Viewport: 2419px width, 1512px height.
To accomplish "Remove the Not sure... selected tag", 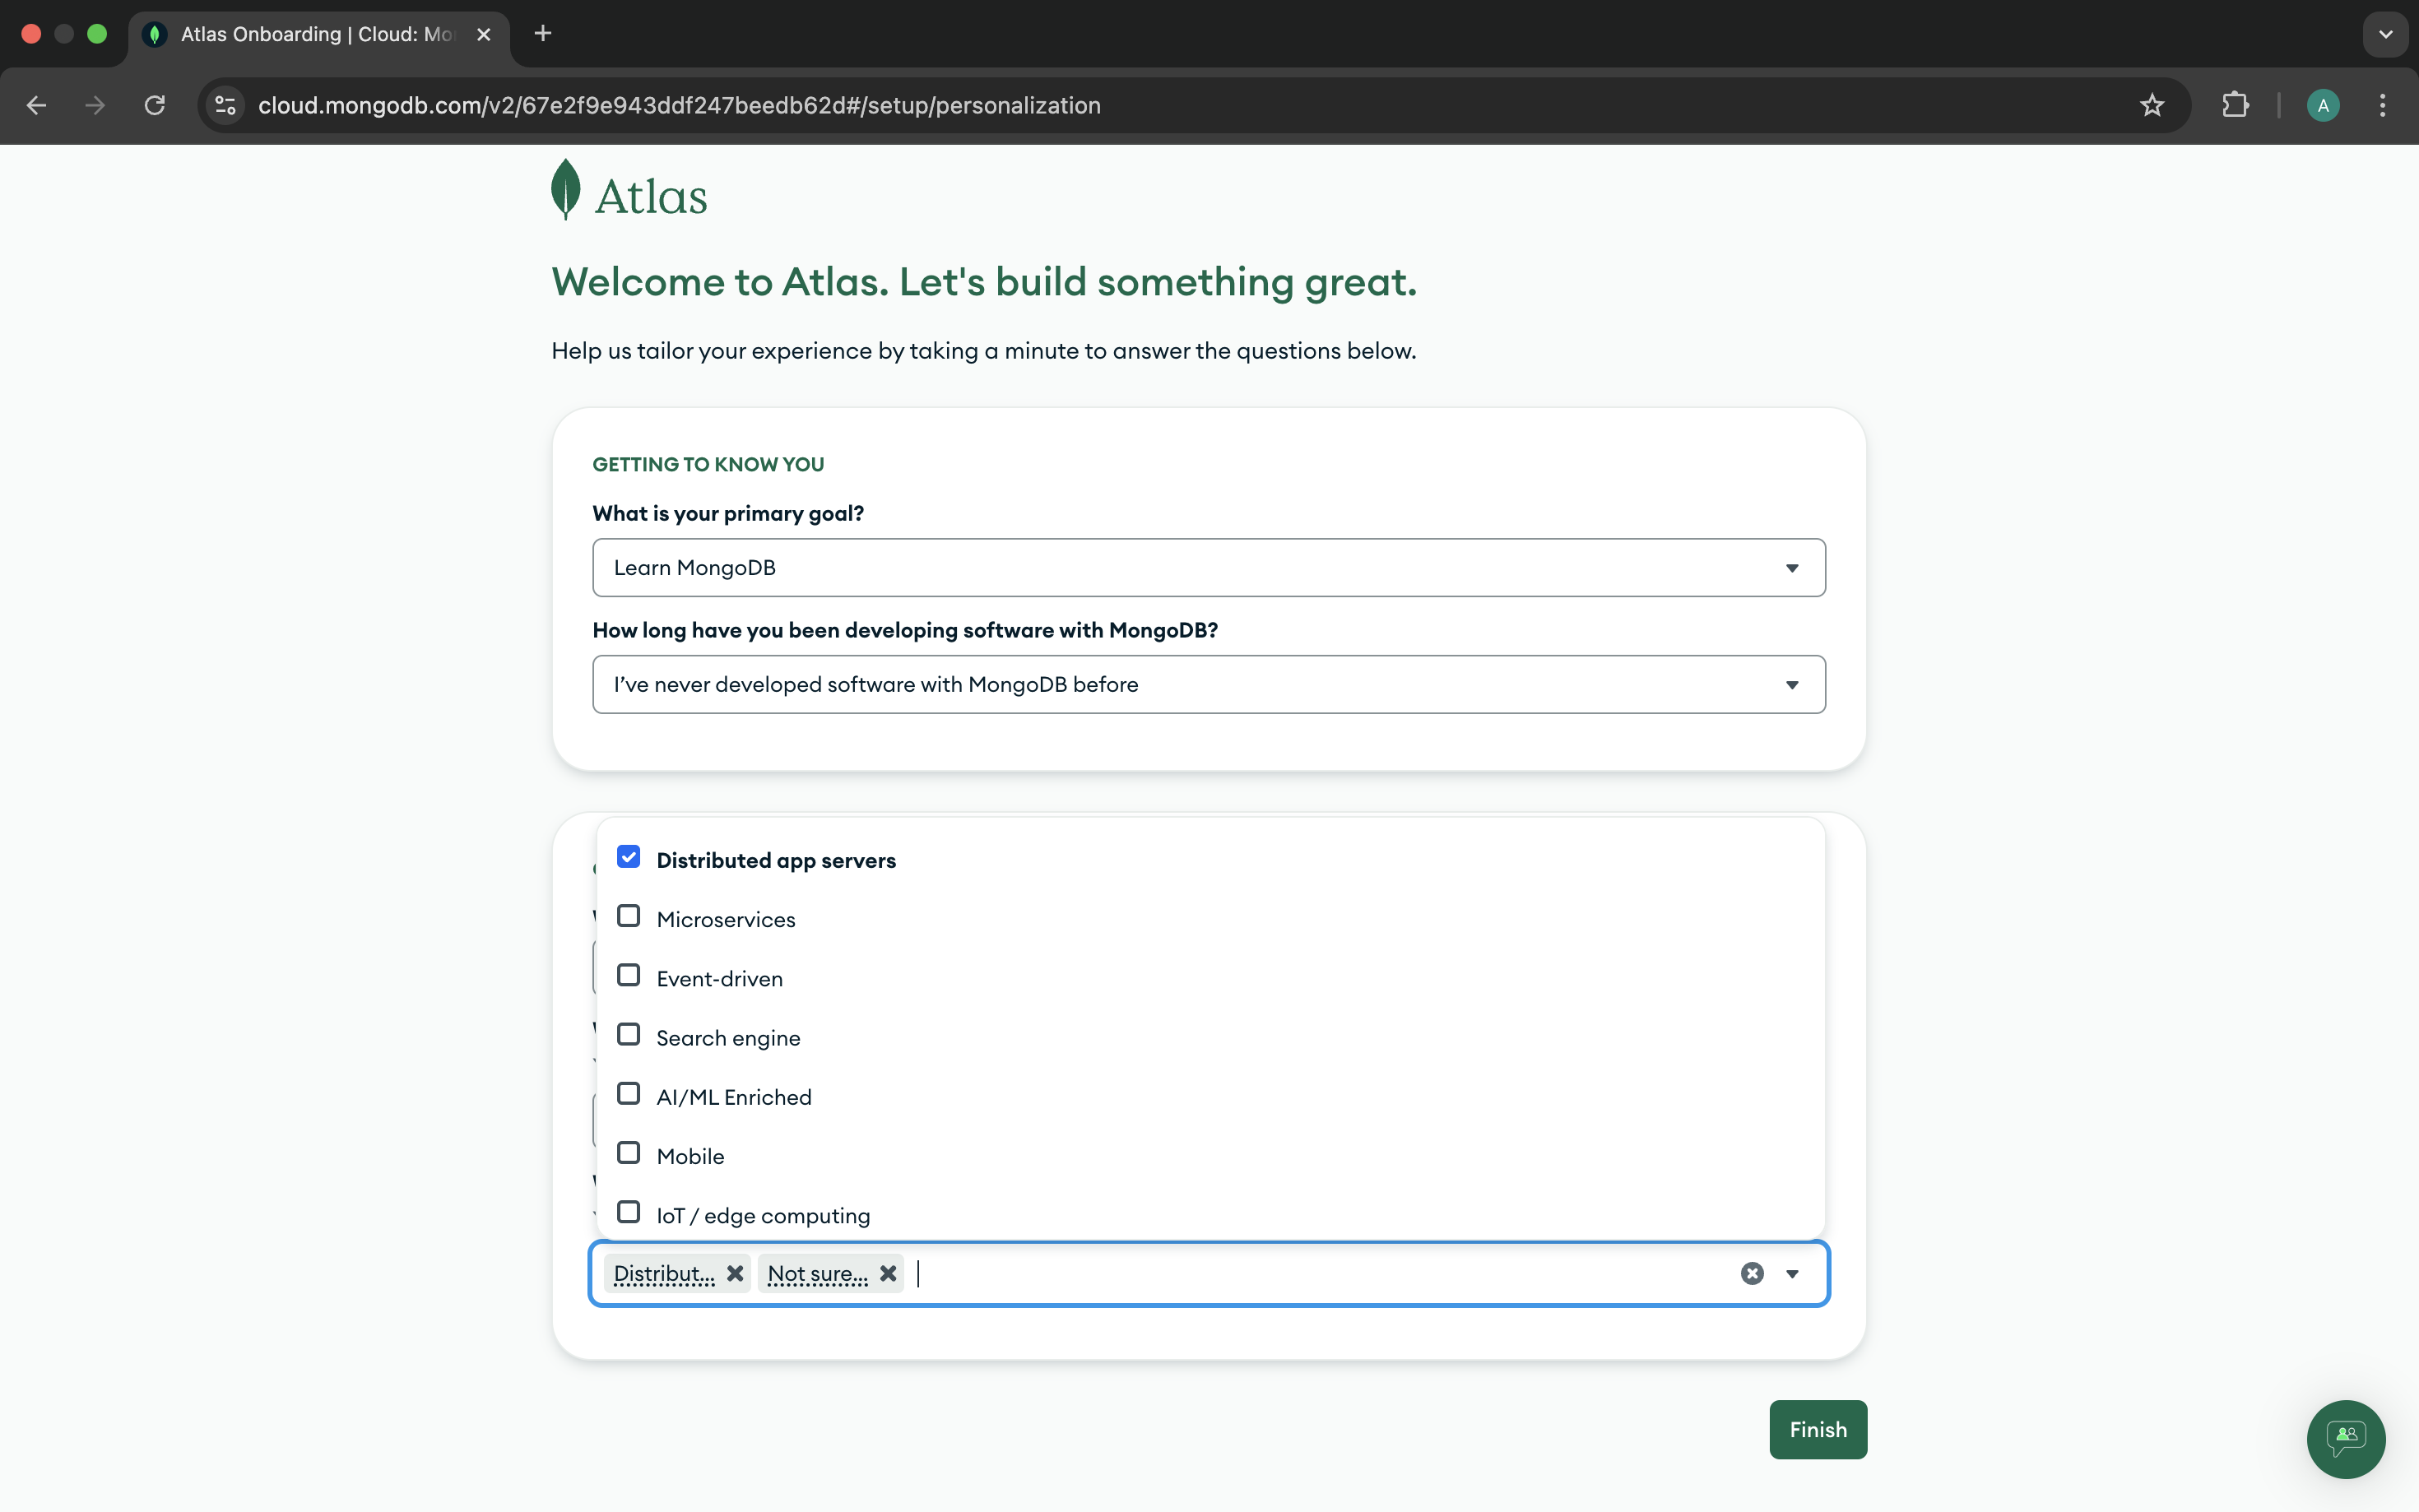I will tap(888, 1273).
